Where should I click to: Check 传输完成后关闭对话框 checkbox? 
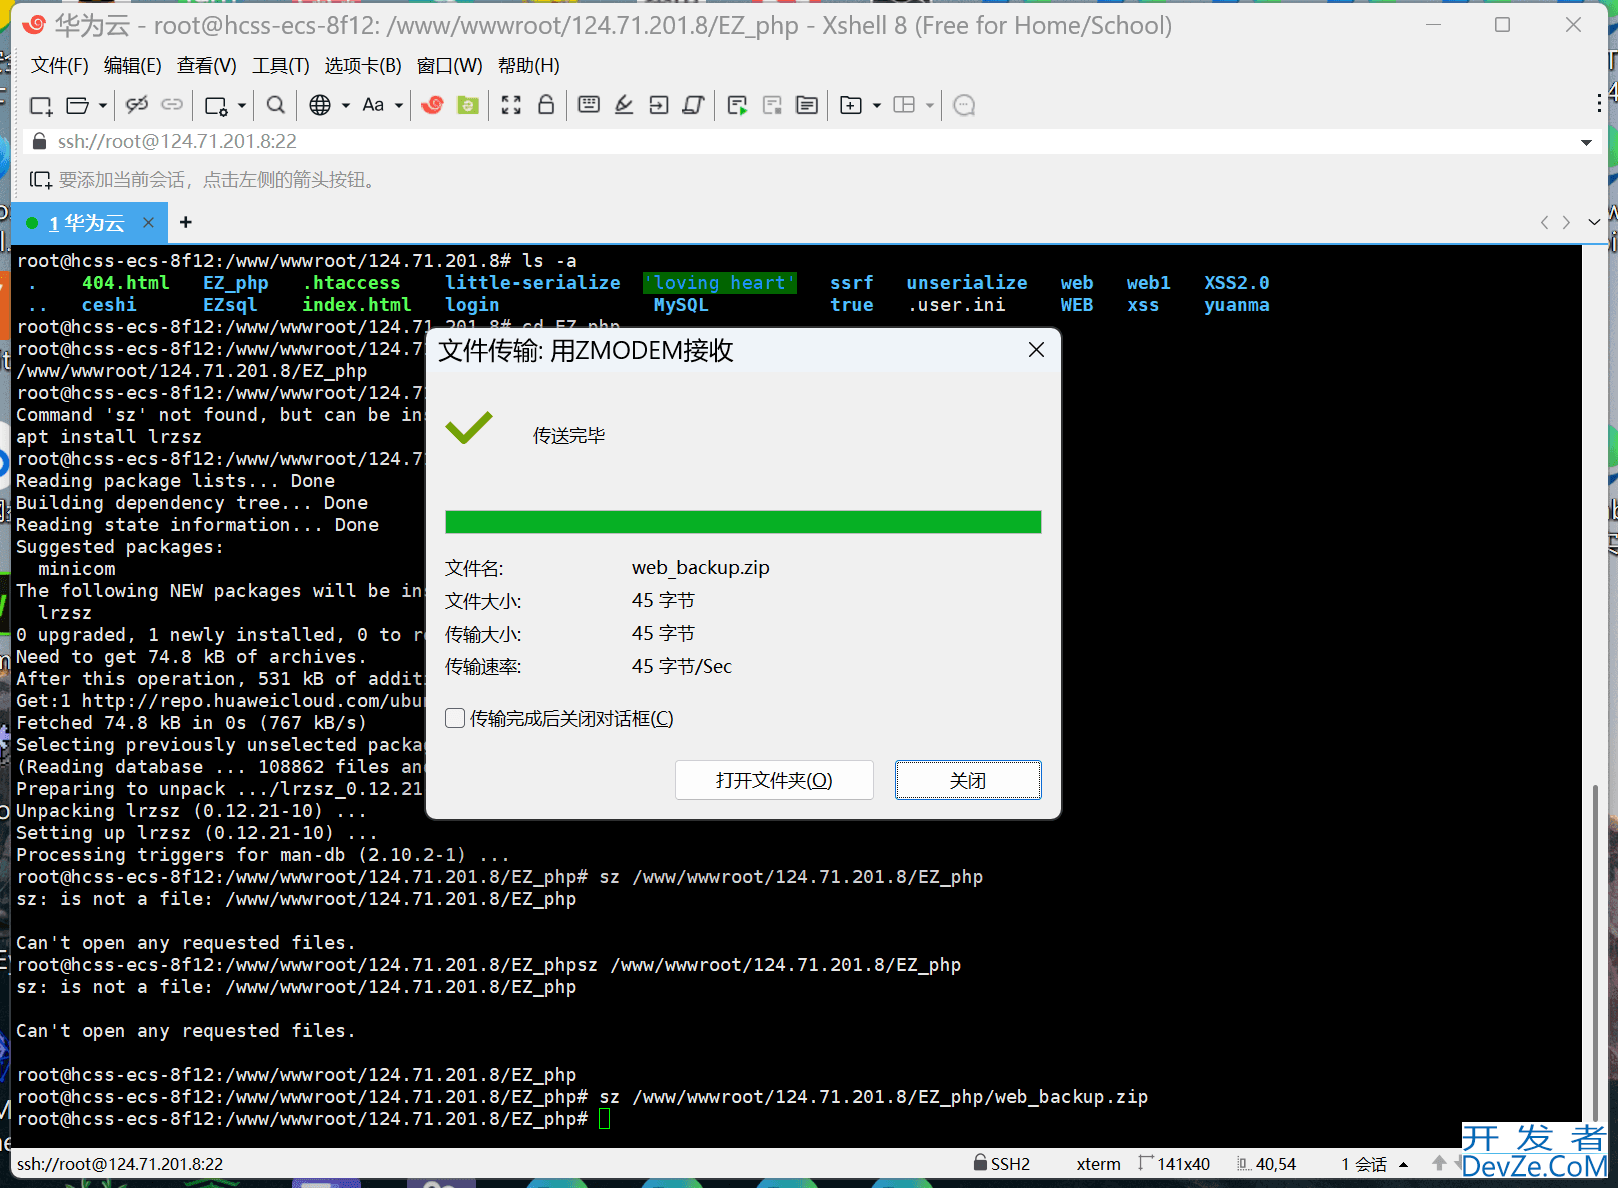pos(455,718)
